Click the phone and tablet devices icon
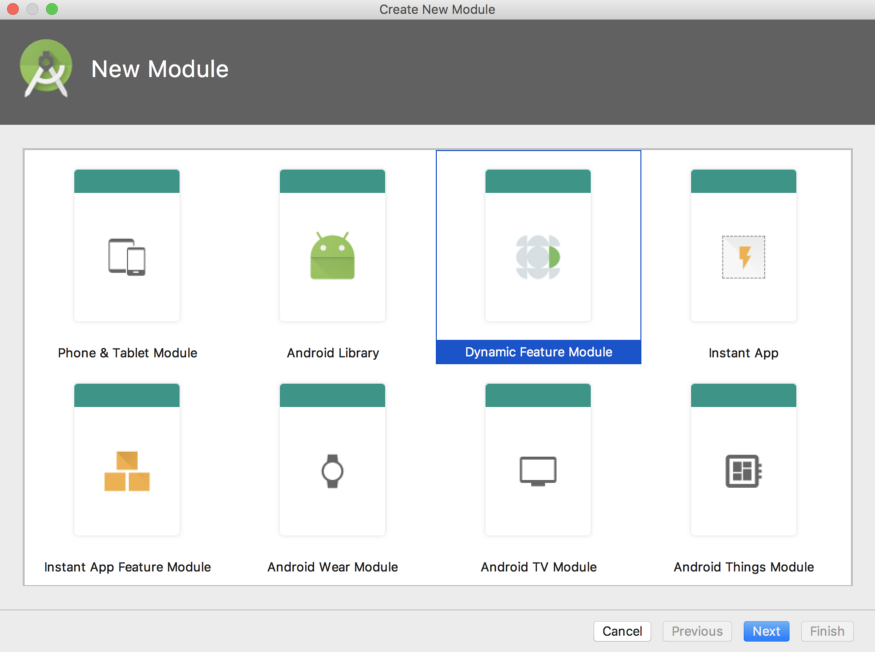Image resolution: width=875 pixels, height=652 pixels. click(x=127, y=256)
